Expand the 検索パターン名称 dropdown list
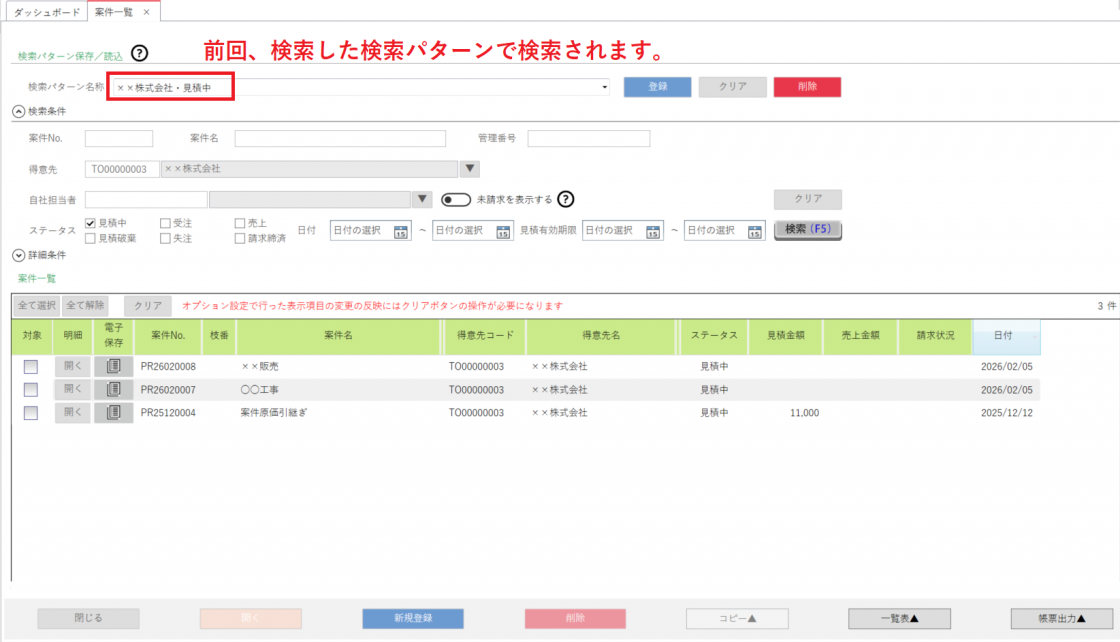The height and width of the screenshot is (642, 1120). point(605,88)
